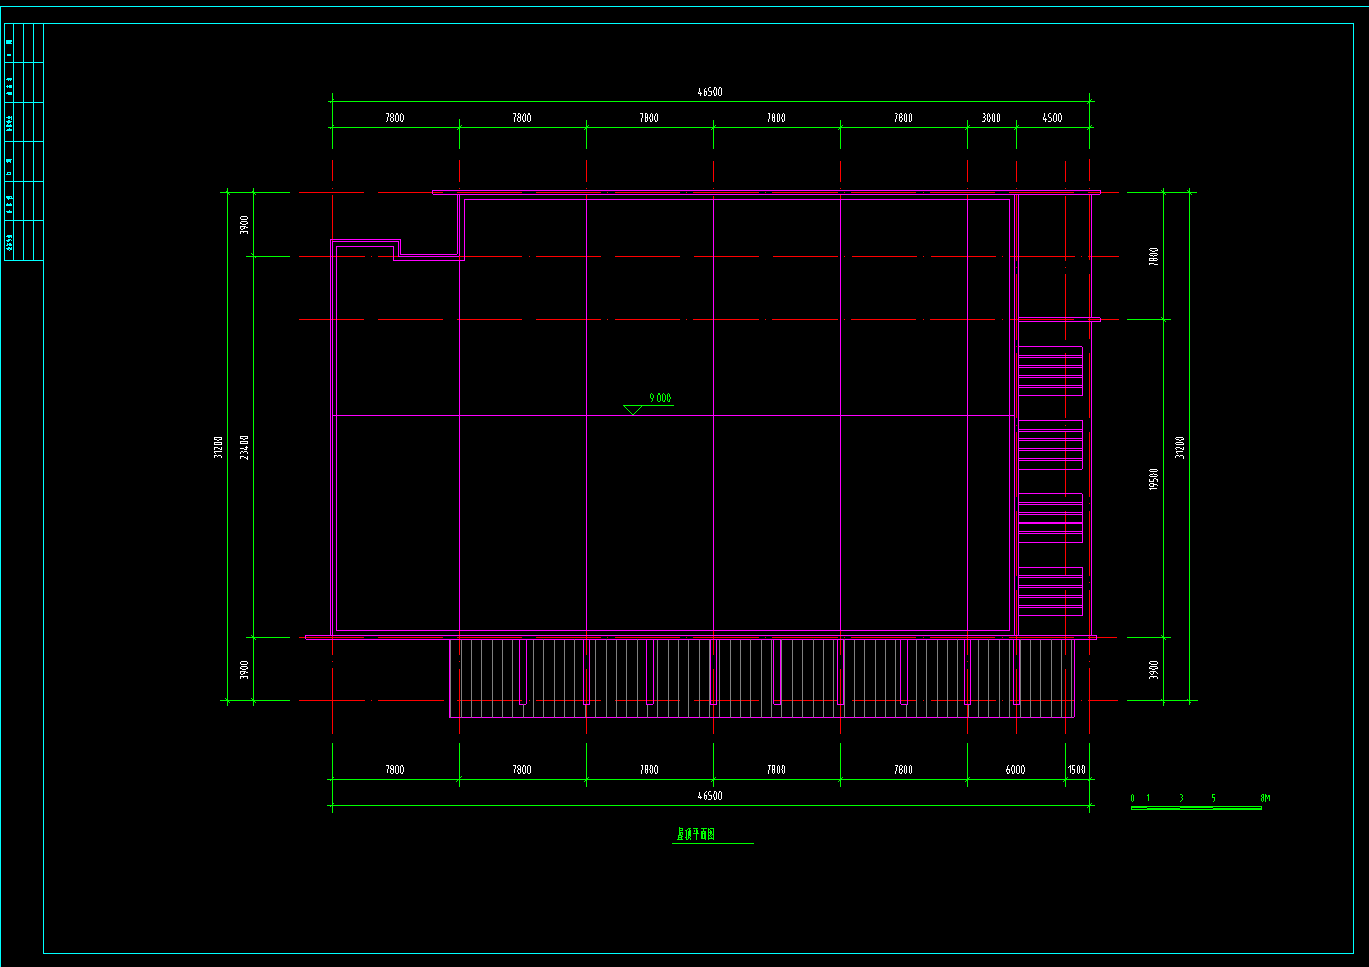This screenshot has height=967, width=1369.
Task: Select the 3900 dimension at upper left
Action: tap(245, 225)
